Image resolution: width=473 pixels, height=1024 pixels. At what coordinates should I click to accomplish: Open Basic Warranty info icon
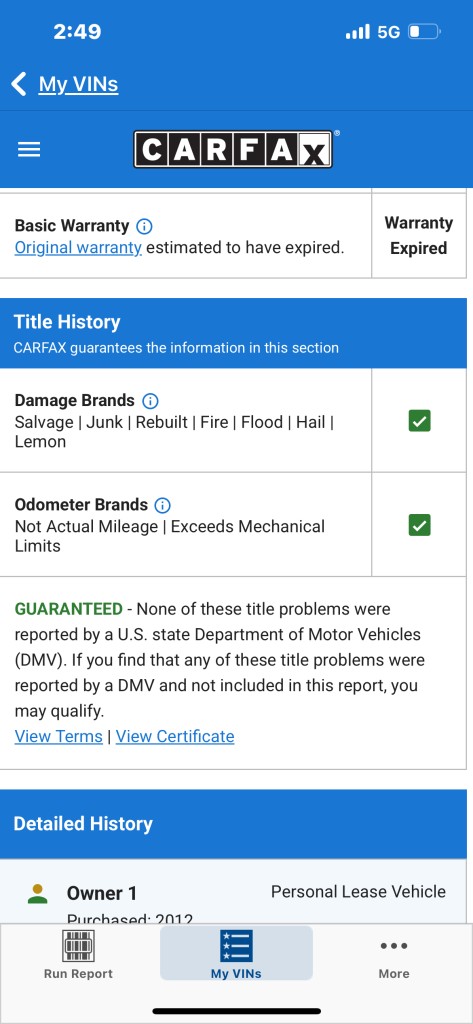[x=144, y=226]
